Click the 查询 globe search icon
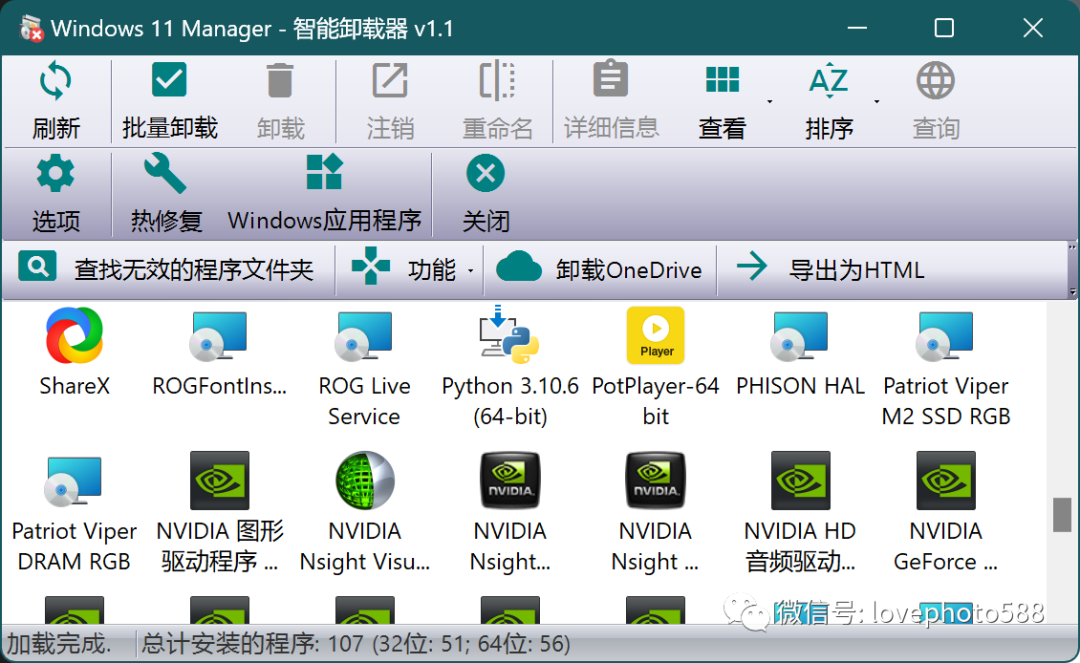The height and width of the screenshot is (663, 1080). tap(935, 81)
